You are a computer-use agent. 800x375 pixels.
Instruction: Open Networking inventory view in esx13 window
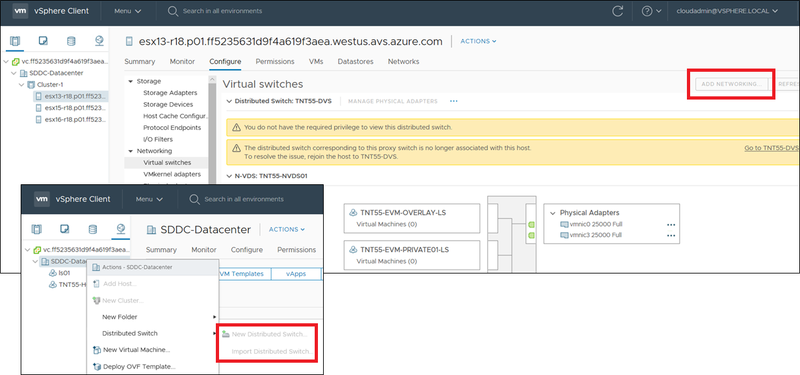99,40
